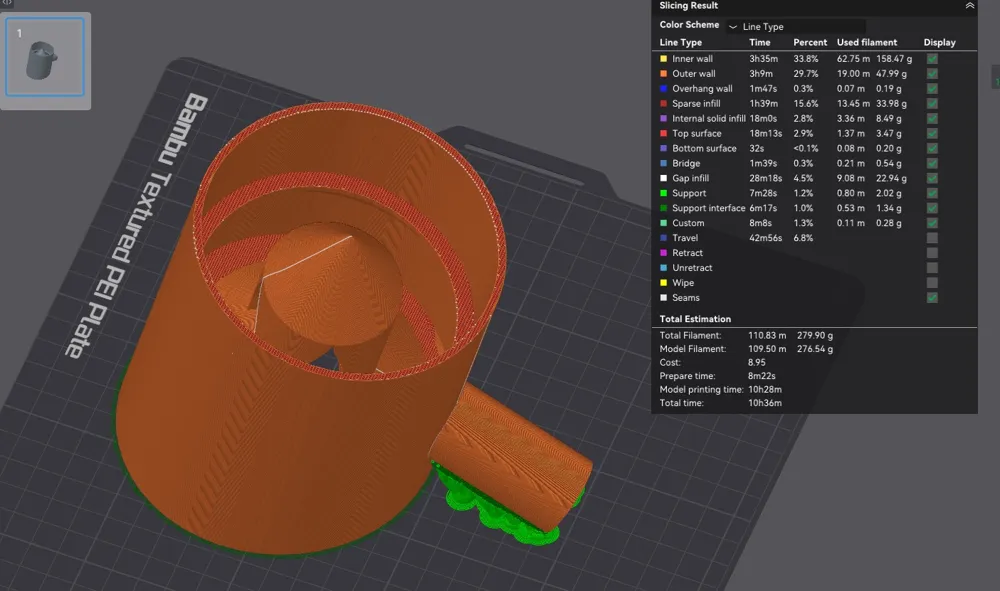Enable Travel display checkbox
This screenshot has height=591, width=1000.
[x=932, y=238]
